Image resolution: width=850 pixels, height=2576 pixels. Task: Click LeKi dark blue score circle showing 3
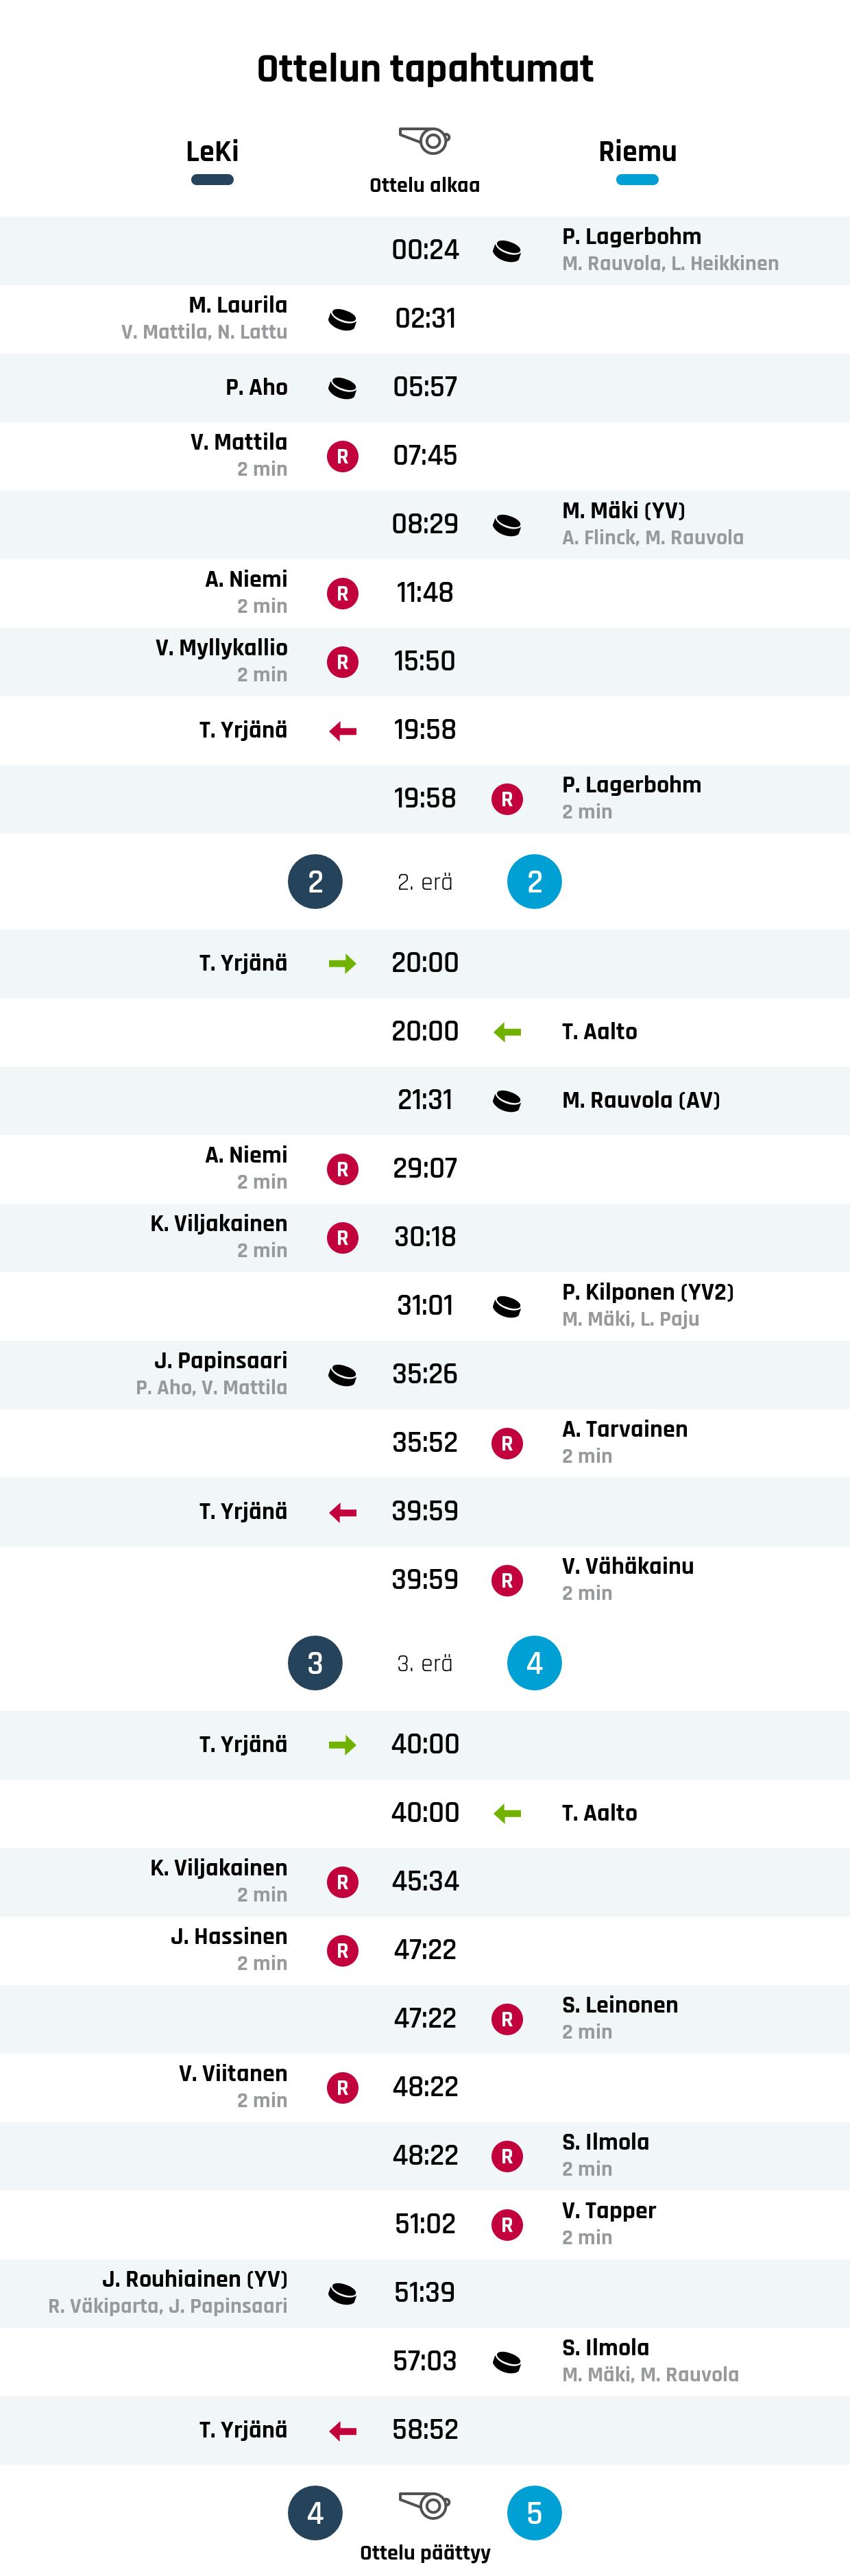315,1663
